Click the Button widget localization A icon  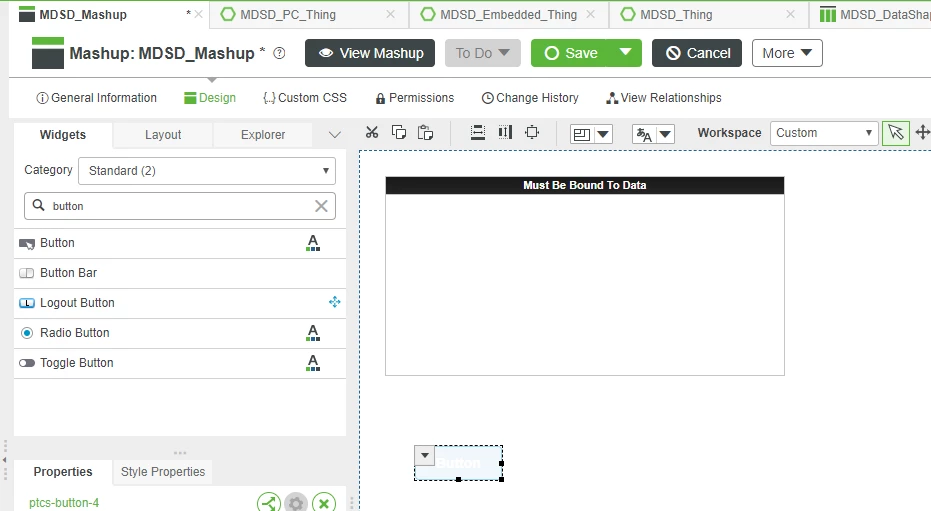[313, 243]
